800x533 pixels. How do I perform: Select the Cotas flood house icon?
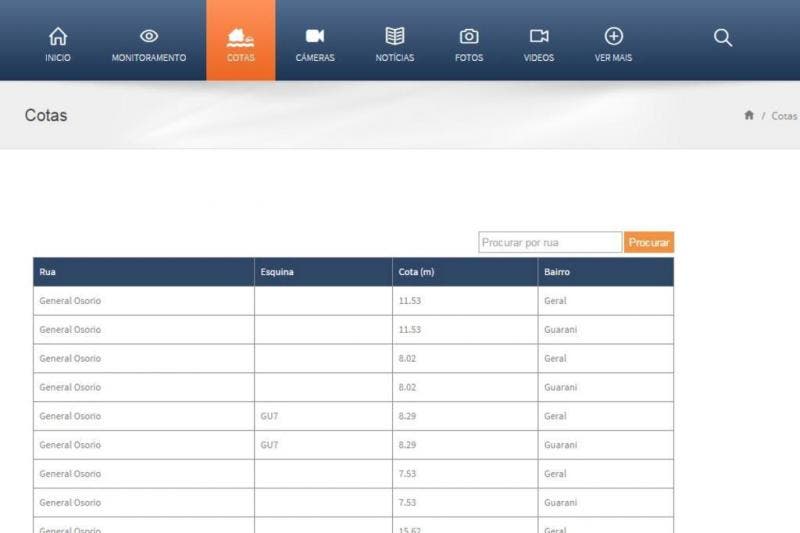coord(240,37)
